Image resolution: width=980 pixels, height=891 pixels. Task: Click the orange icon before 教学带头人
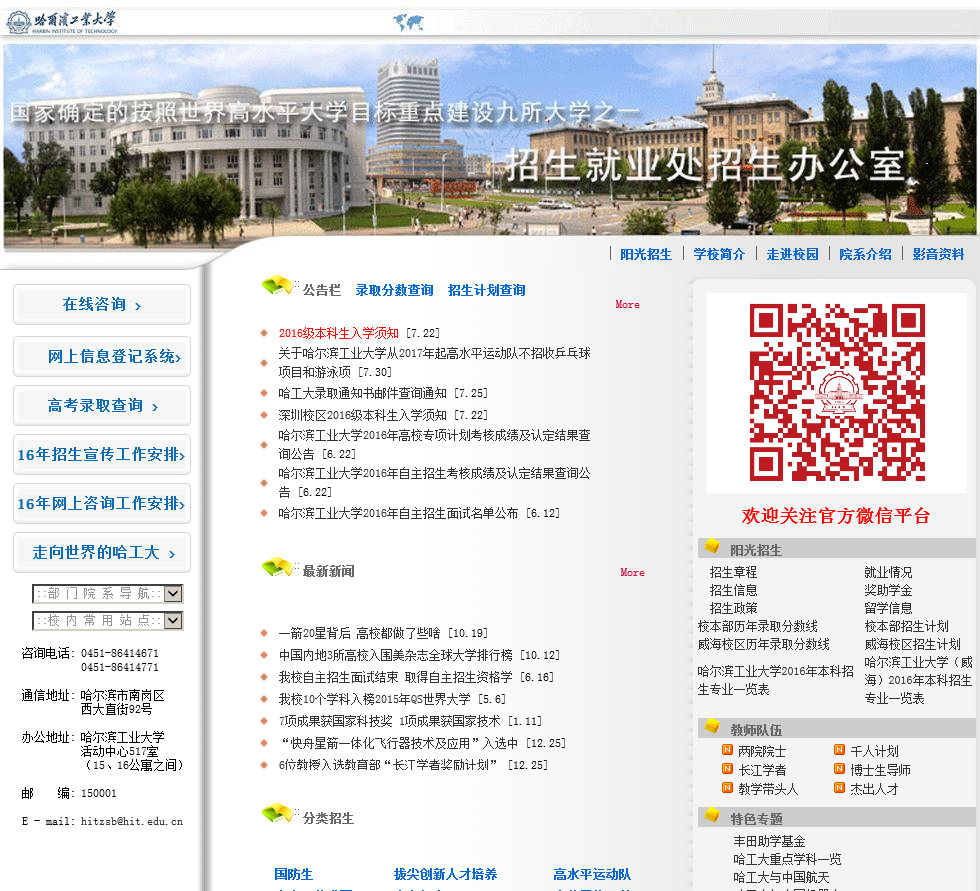(727, 788)
